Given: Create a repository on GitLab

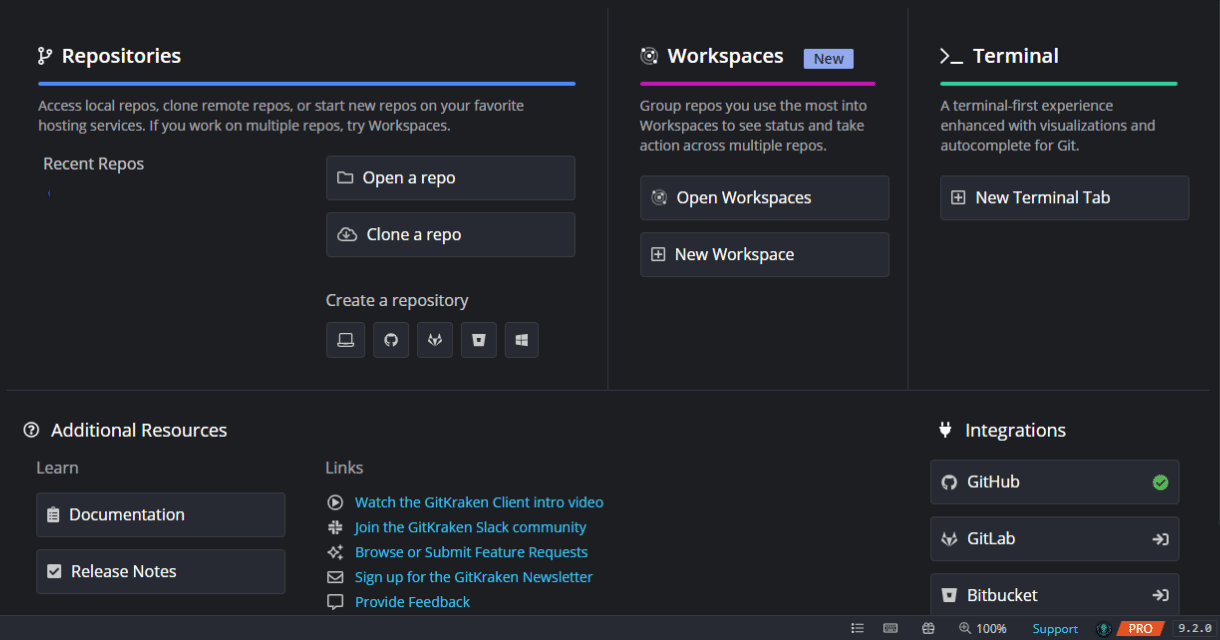Looking at the screenshot, I should click(434, 340).
